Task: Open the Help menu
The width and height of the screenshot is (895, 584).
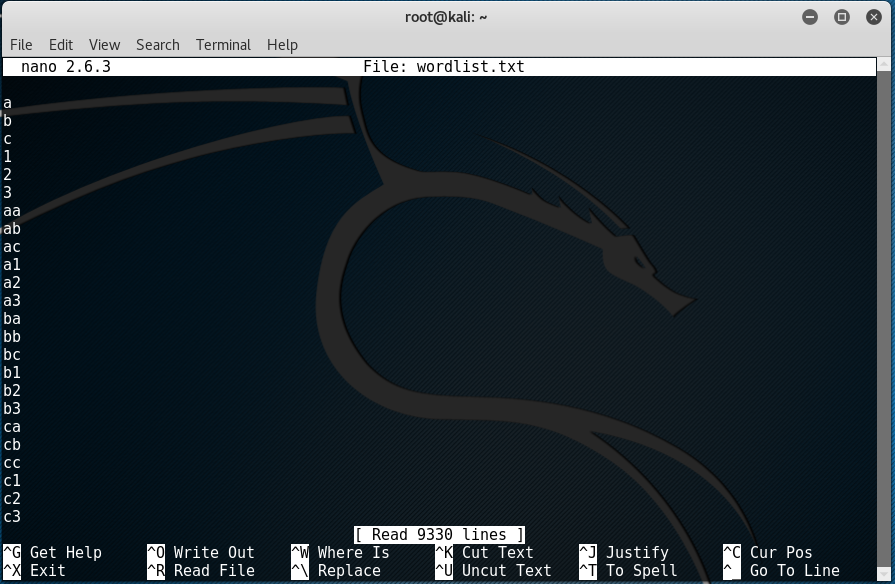Action: pyautogui.click(x=282, y=45)
